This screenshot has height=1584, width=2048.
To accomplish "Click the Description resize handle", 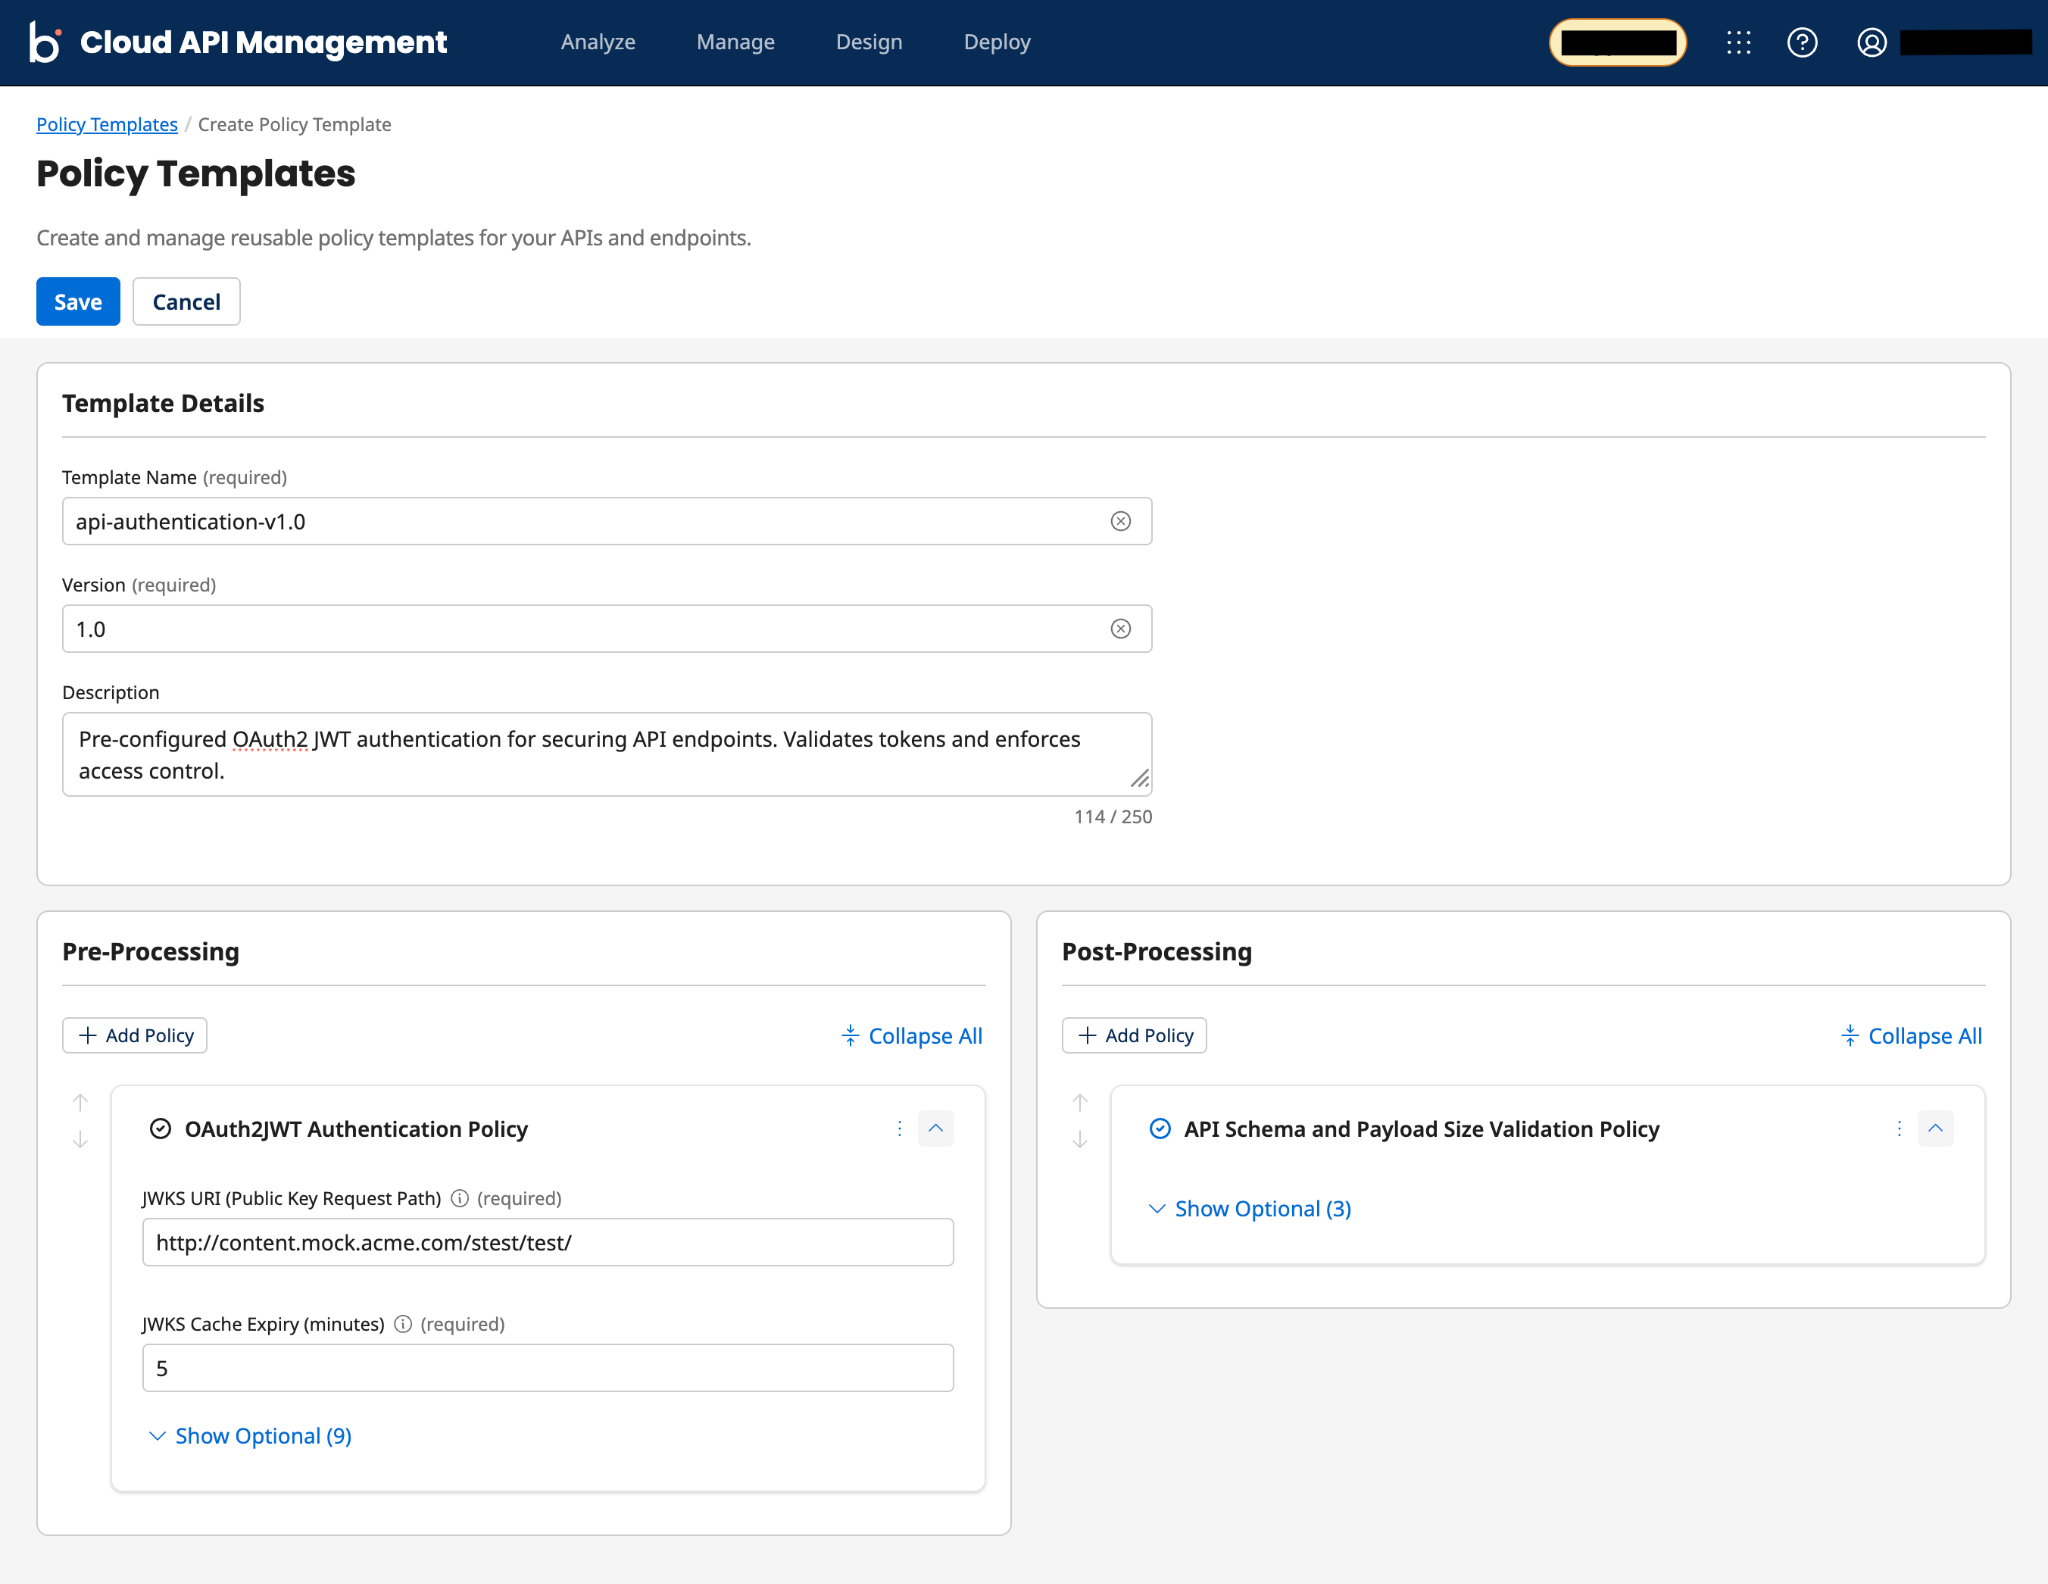I will tap(1140, 779).
